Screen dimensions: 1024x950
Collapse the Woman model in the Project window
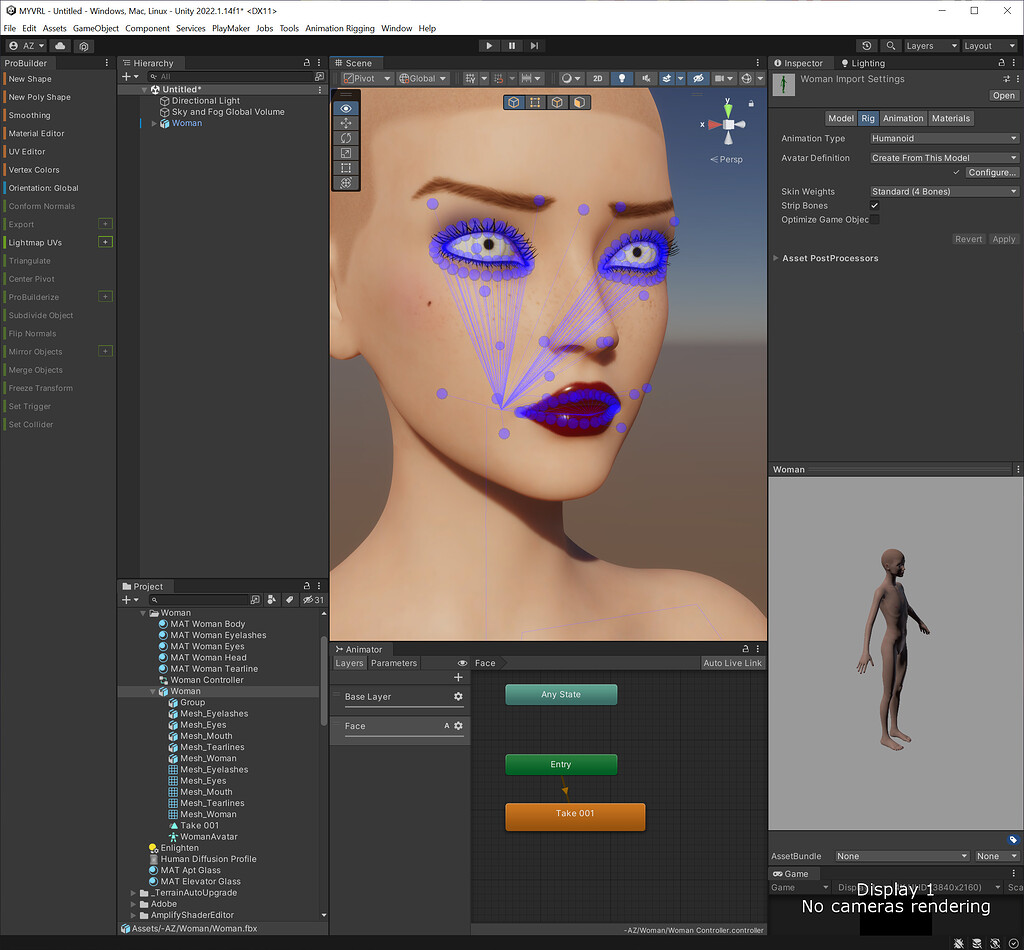[152, 691]
